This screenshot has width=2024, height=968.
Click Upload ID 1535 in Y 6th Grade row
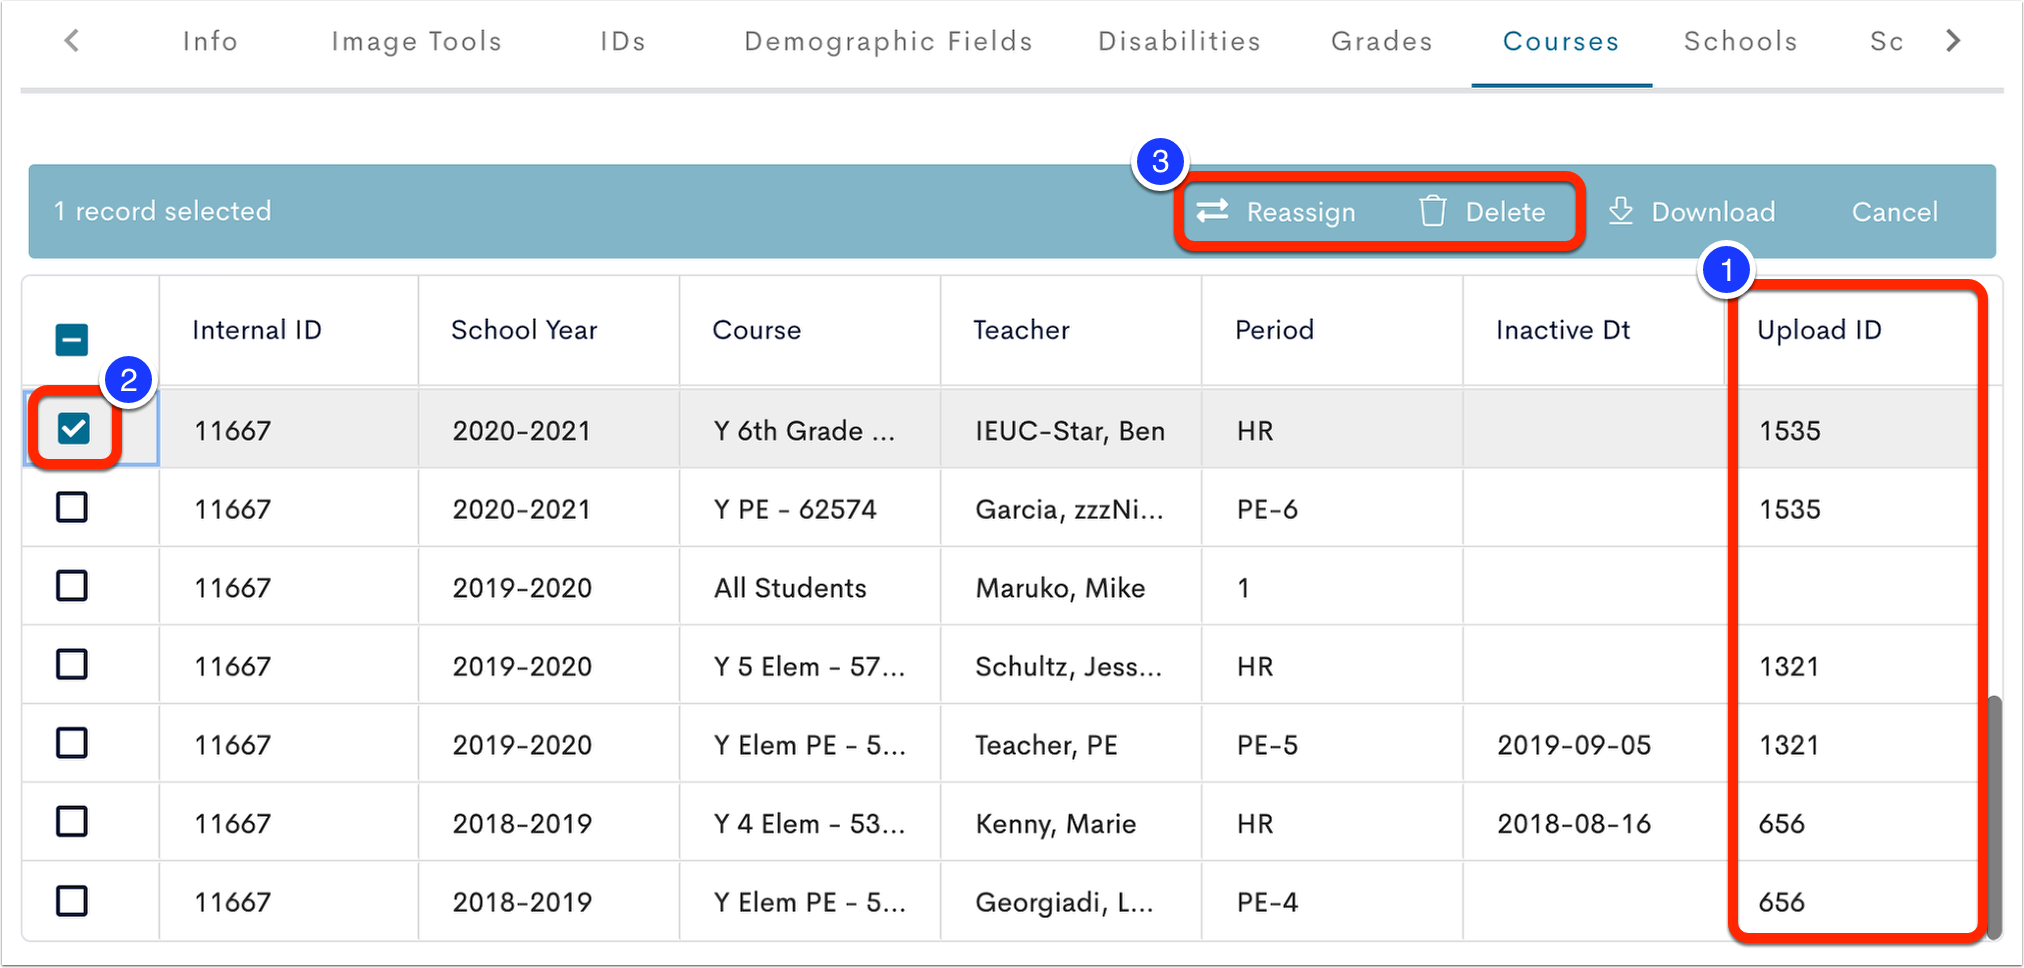click(x=1790, y=431)
